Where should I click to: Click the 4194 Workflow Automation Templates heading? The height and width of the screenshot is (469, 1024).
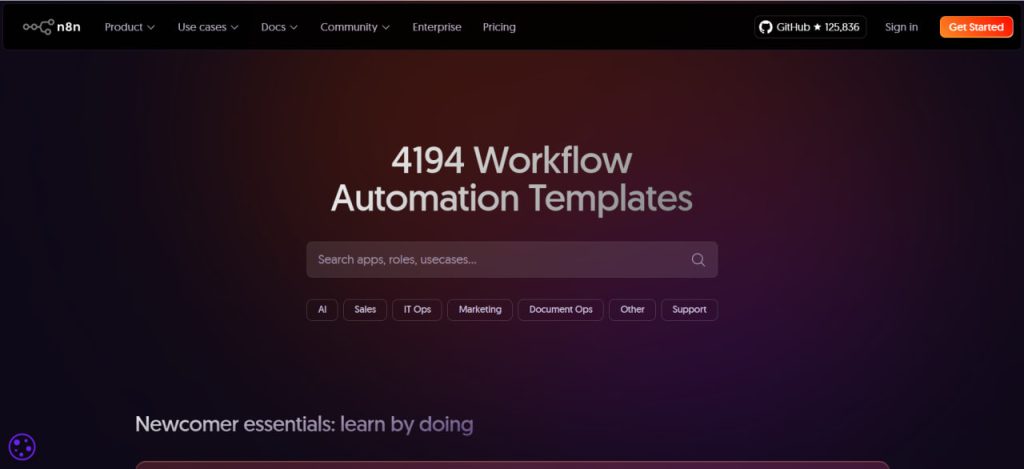click(511, 179)
